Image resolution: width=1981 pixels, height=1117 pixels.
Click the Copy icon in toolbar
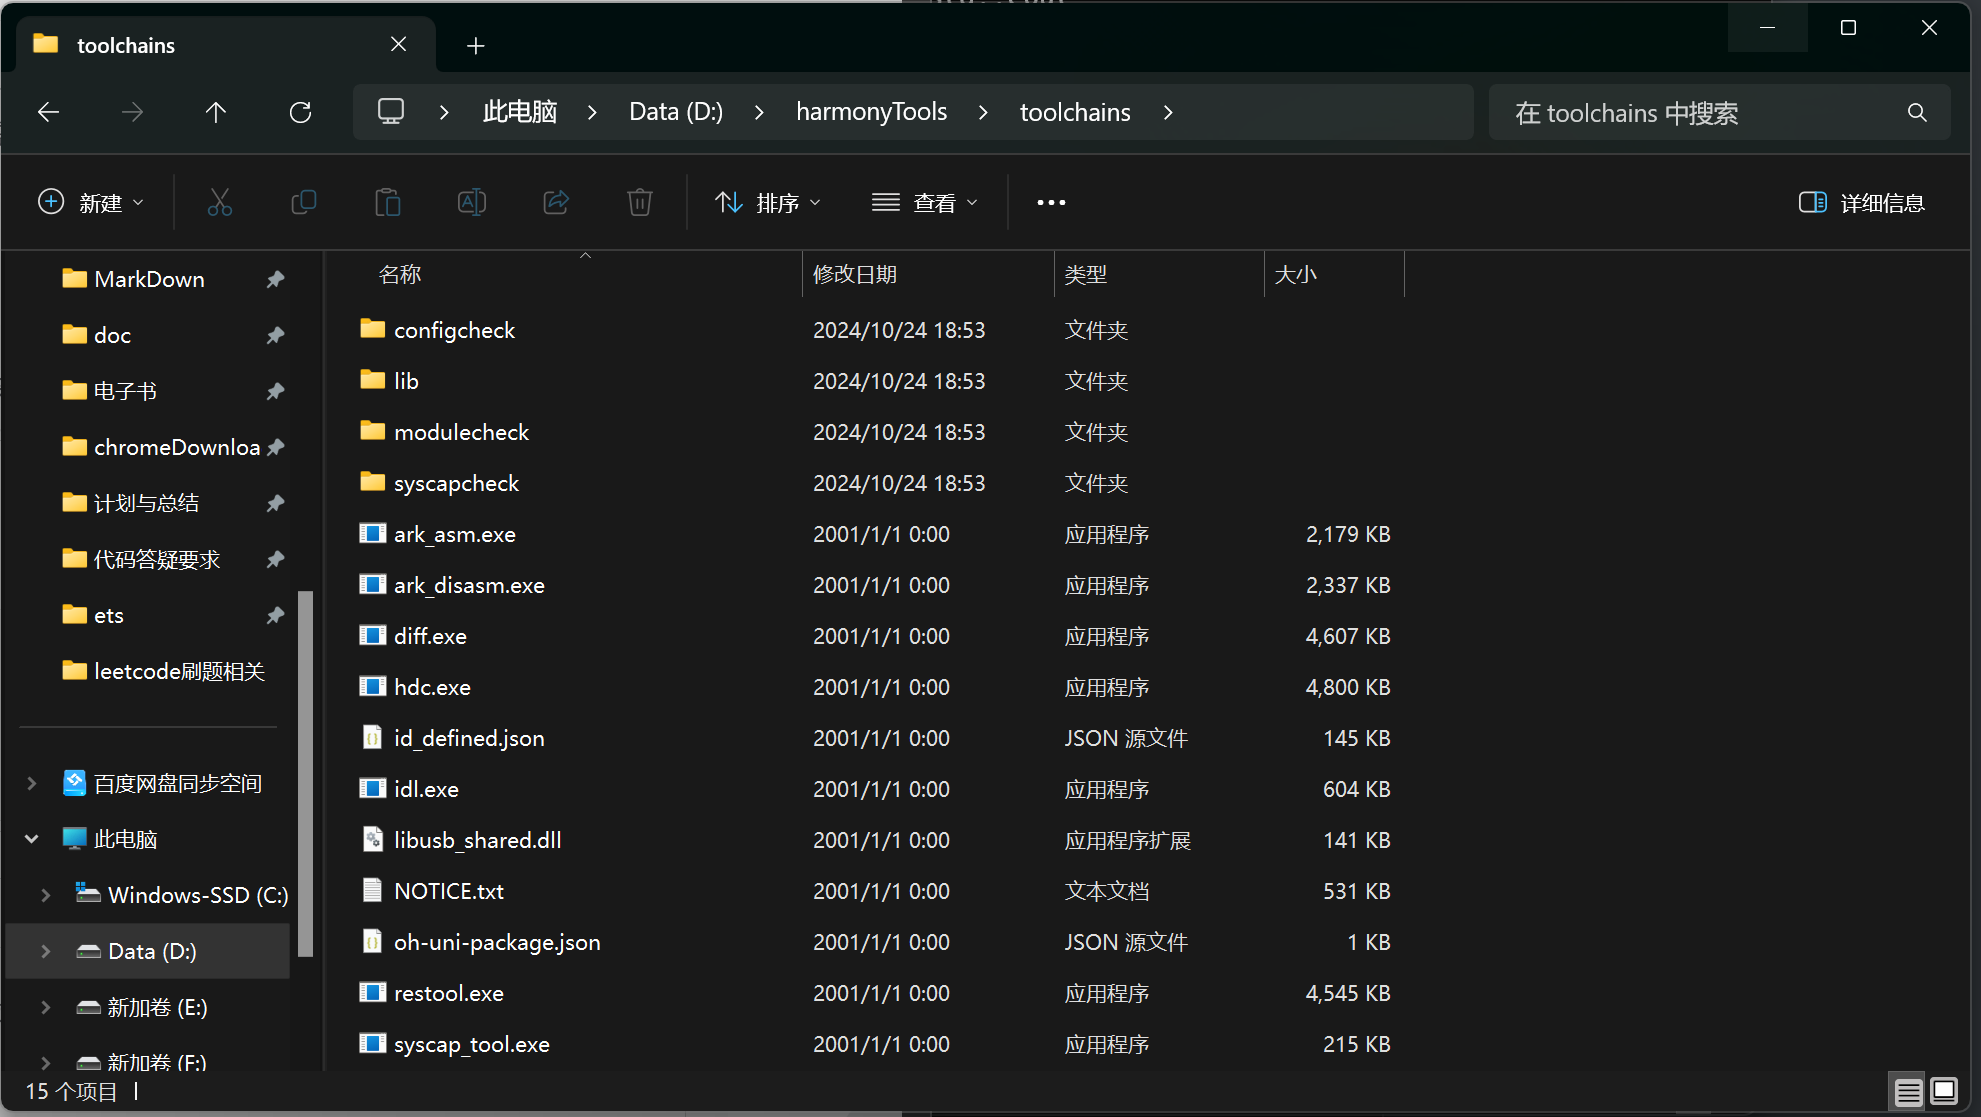click(x=304, y=203)
